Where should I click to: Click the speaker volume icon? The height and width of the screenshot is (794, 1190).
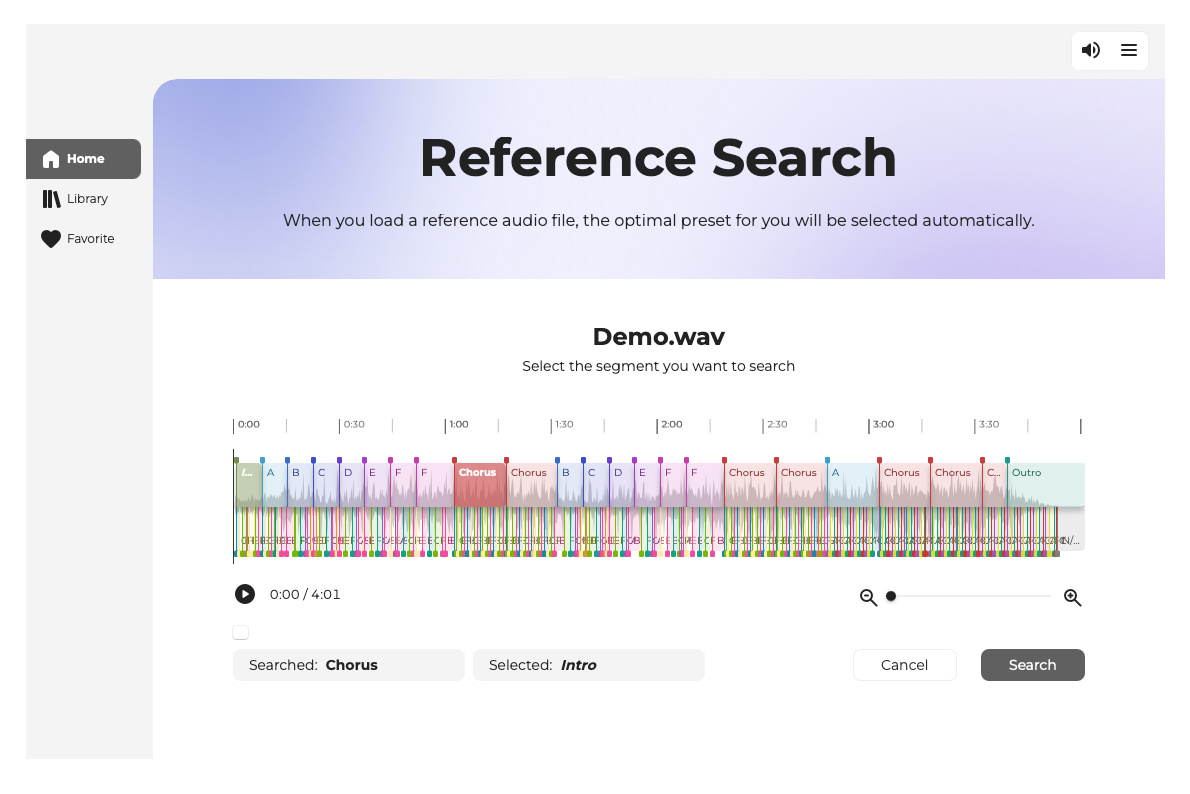tap(1091, 50)
